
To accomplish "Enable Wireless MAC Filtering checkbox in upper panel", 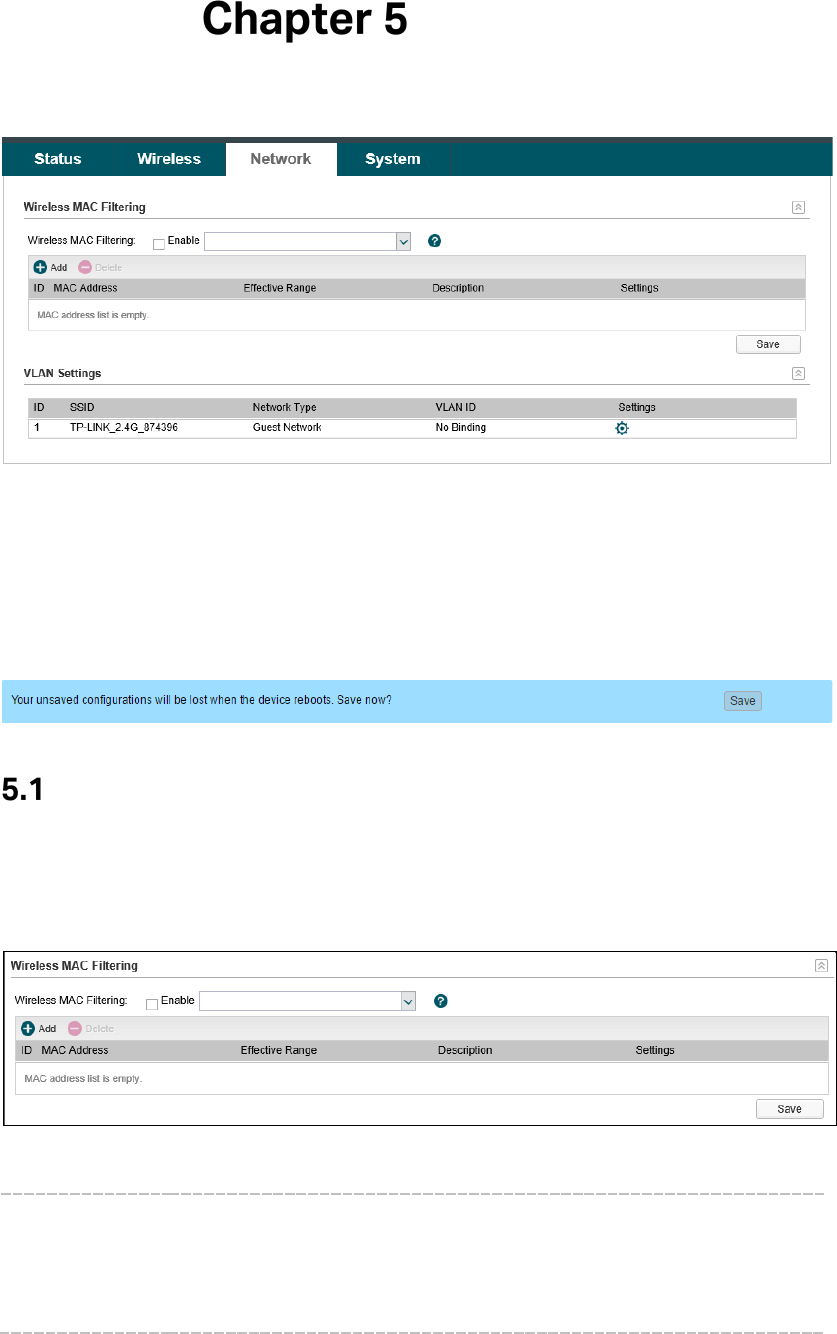I will (x=158, y=243).
